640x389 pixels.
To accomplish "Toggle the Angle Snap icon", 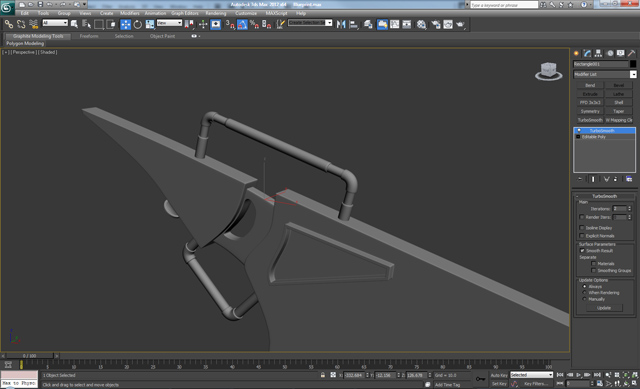I will click(x=242, y=24).
